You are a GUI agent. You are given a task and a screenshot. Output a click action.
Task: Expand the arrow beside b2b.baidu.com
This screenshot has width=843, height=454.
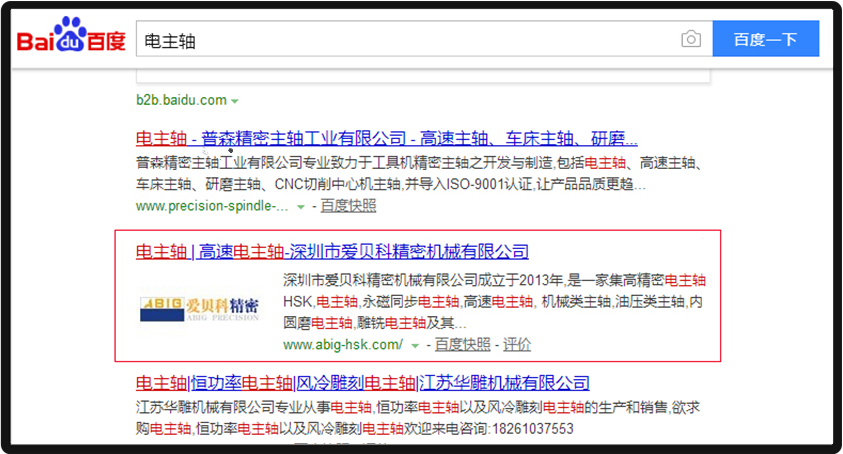235,102
